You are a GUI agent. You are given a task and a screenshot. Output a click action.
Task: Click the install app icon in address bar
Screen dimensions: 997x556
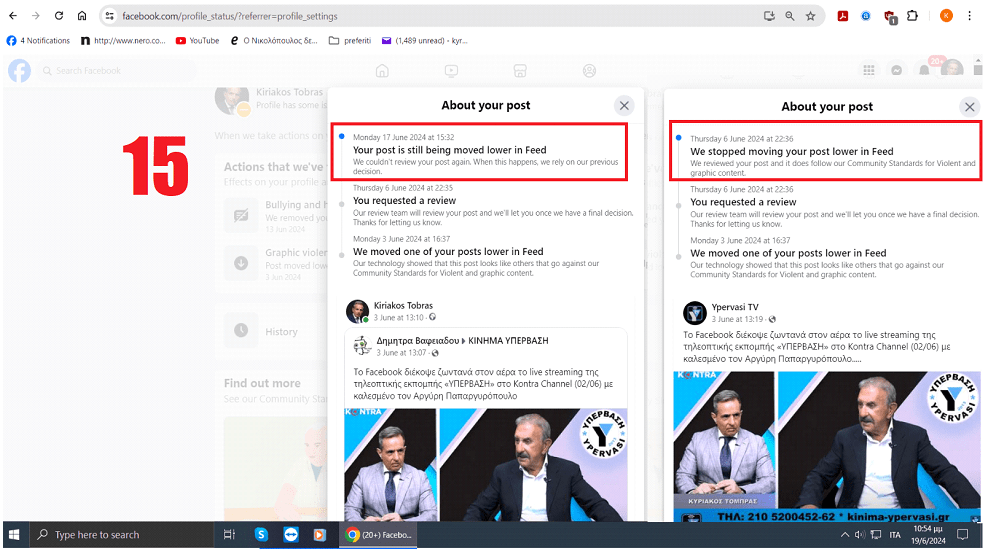(x=769, y=16)
